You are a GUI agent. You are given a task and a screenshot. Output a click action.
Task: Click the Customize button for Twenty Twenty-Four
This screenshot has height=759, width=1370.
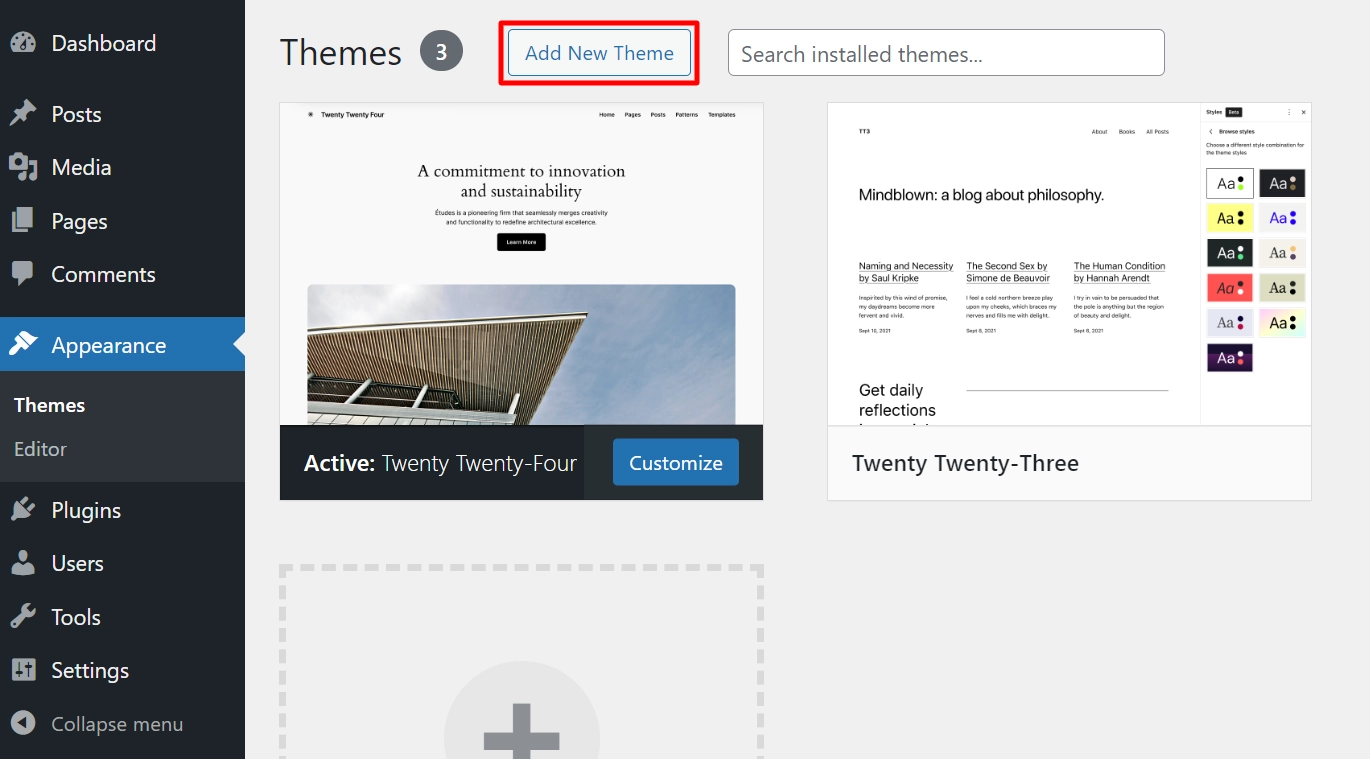click(676, 462)
